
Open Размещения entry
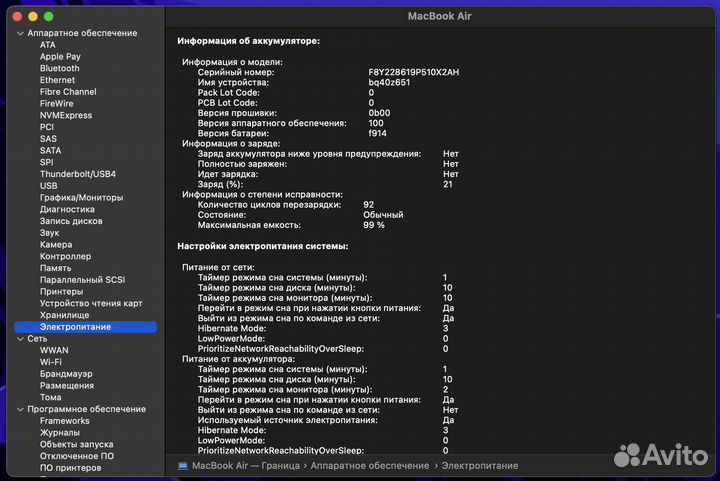67,386
